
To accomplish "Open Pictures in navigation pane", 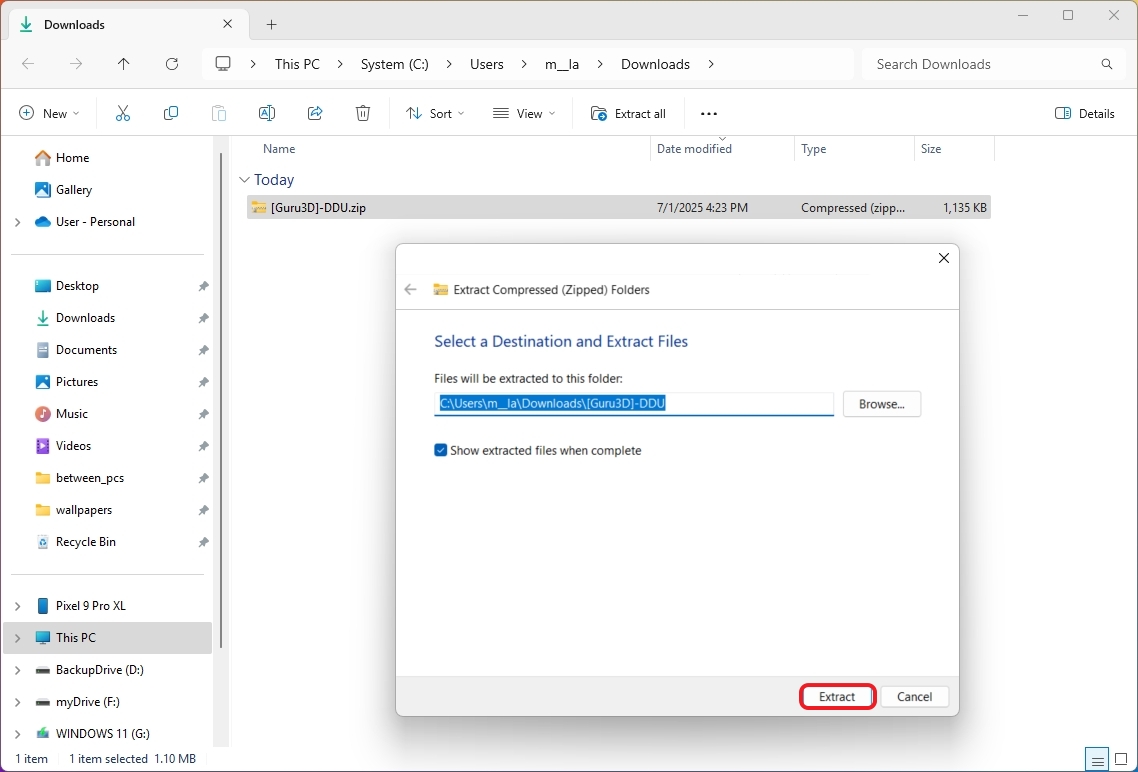I will [x=77, y=382].
